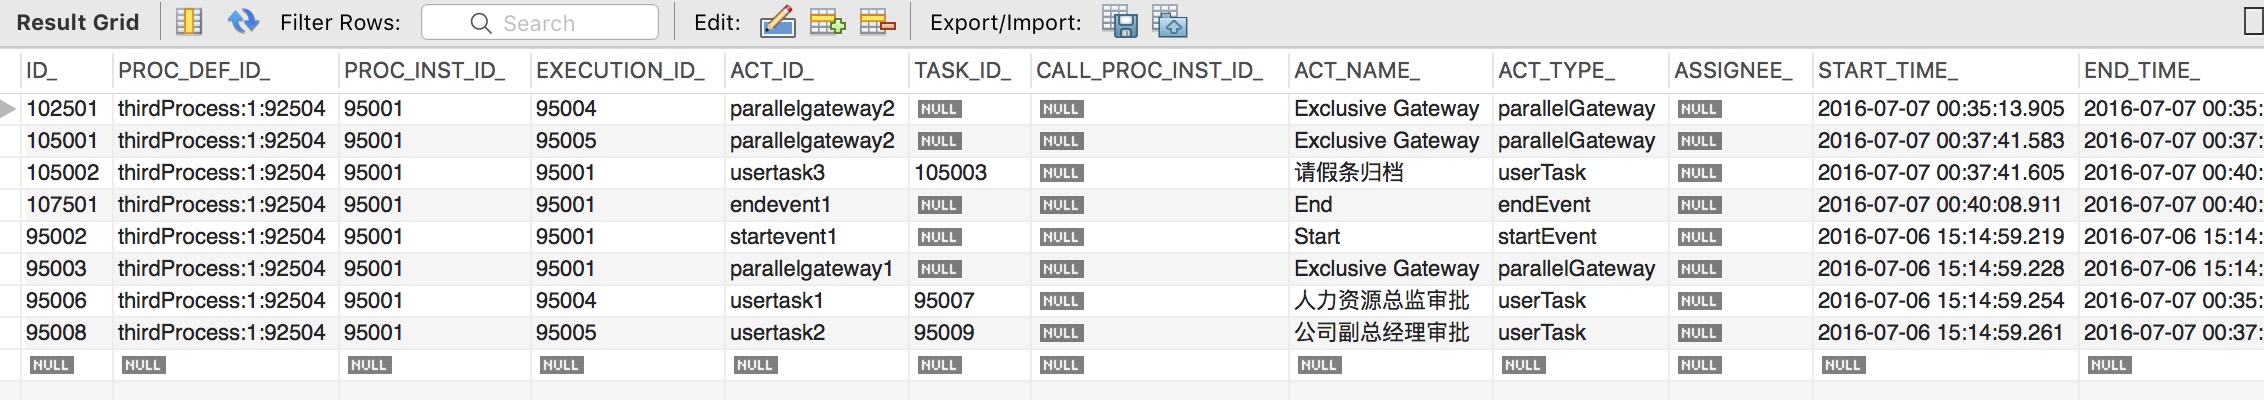Screen dimensions: 2264x400
Task: Refresh the result grid data
Action: point(243,22)
